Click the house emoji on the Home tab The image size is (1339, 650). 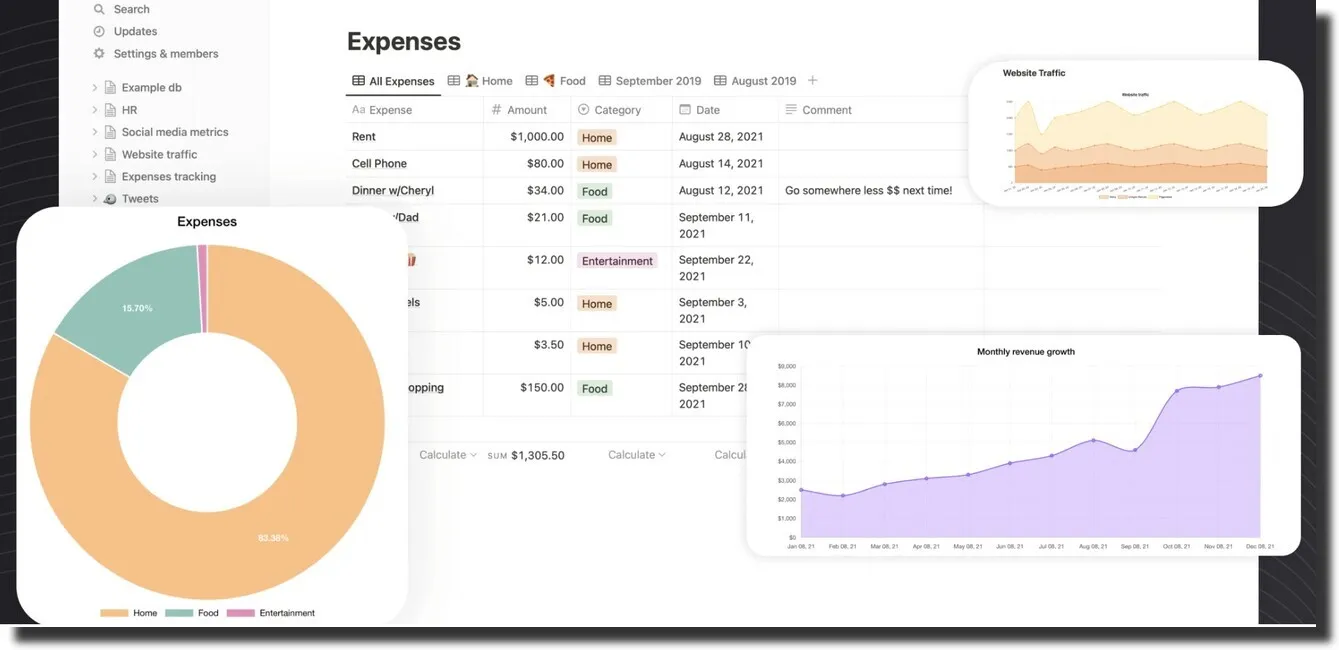471,80
